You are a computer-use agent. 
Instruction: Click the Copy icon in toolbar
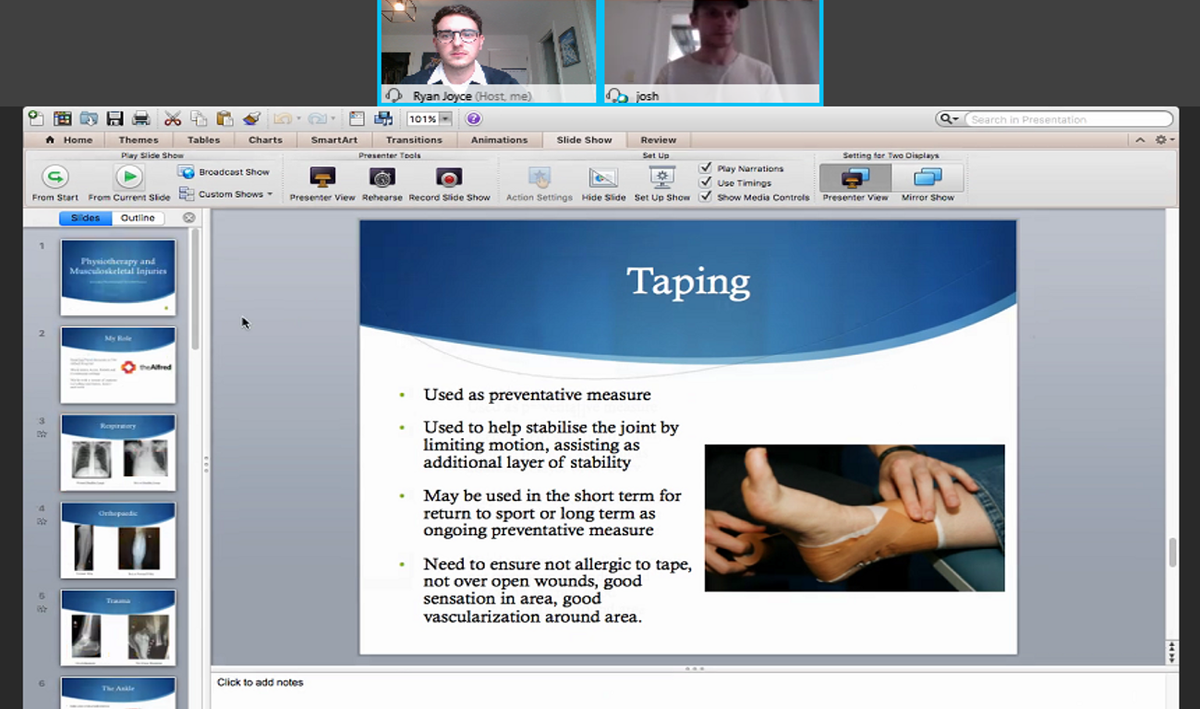click(198, 118)
